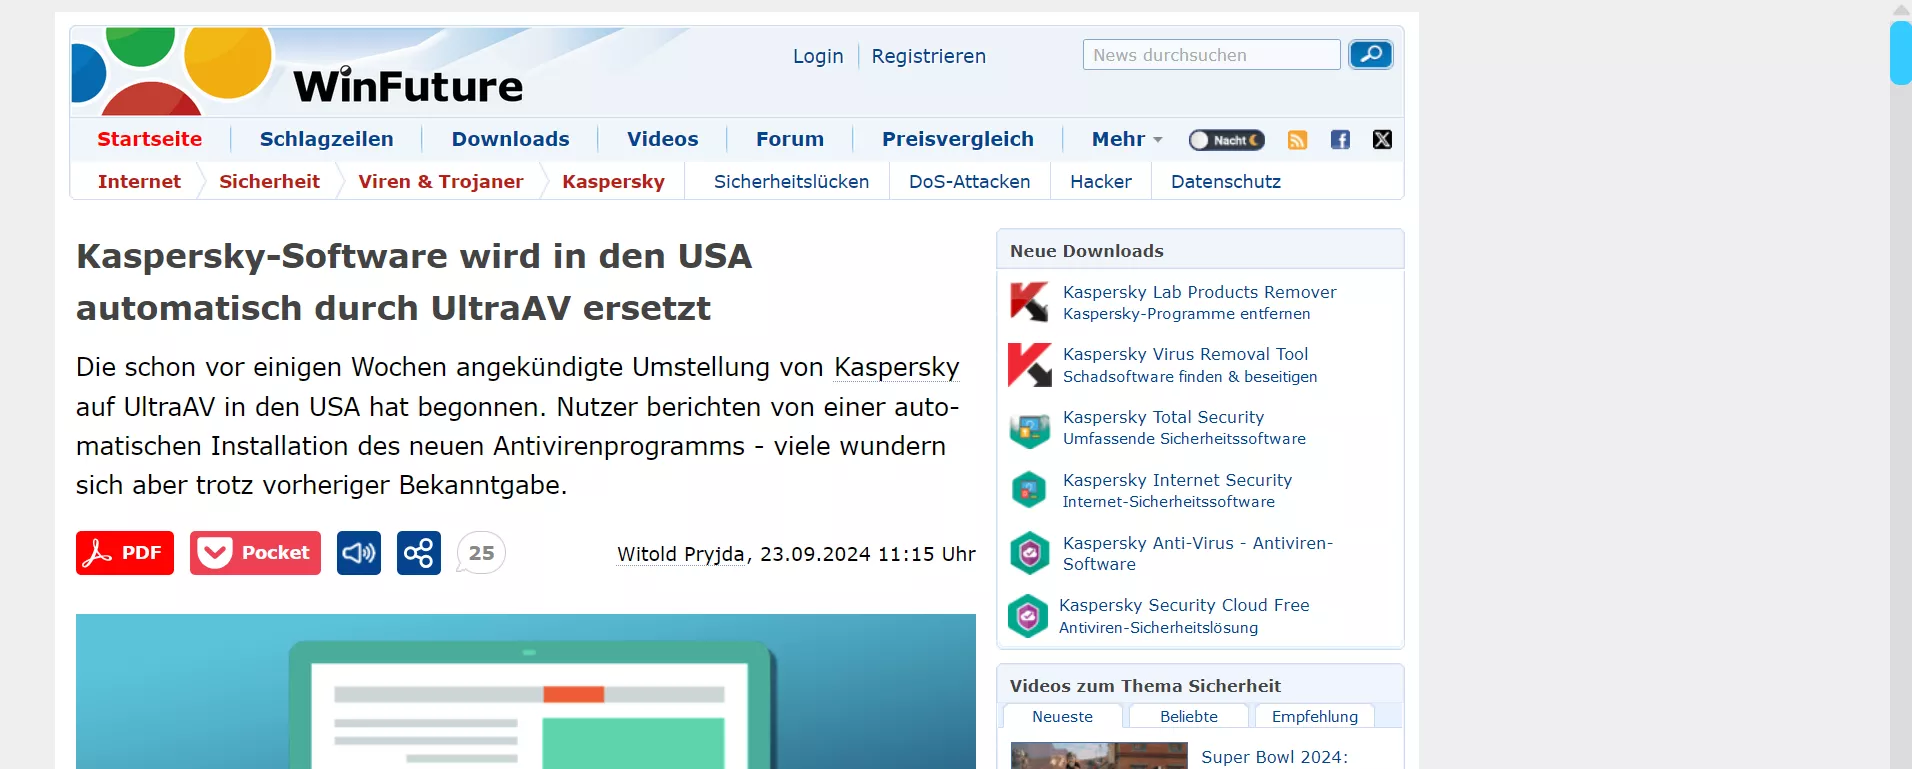1912x769 pixels.
Task: Open the Kaspersky Lab Products Remover link
Action: click(x=1199, y=292)
